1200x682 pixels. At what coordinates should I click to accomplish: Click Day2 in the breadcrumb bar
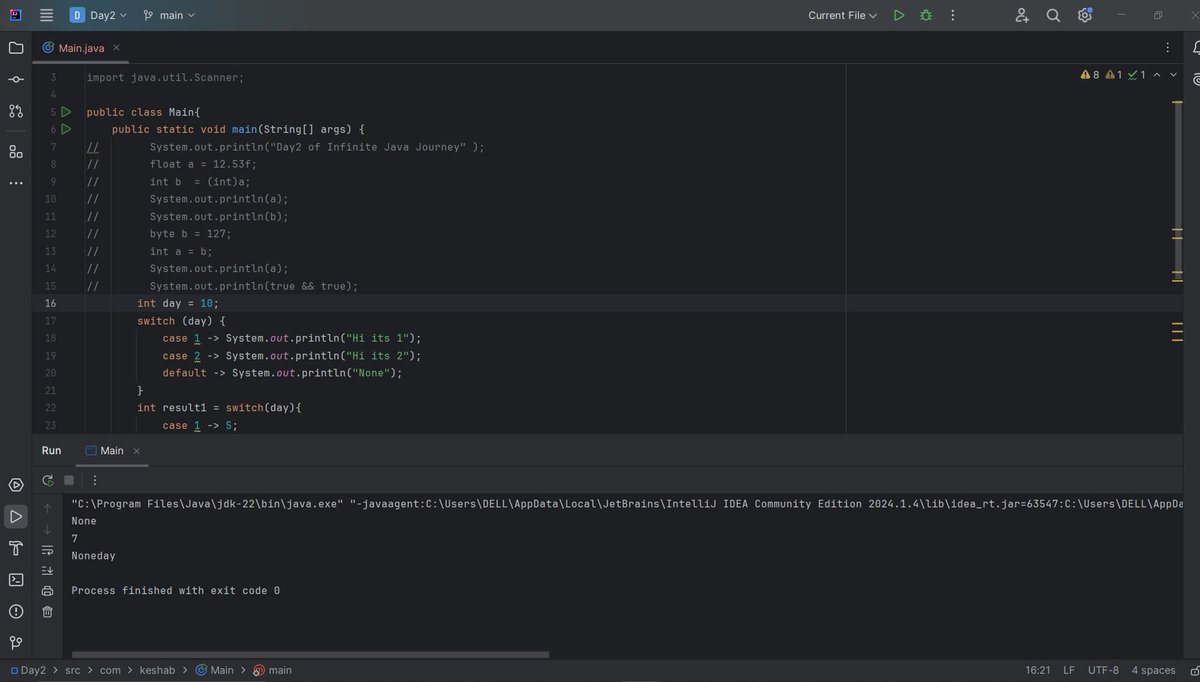[28, 670]
